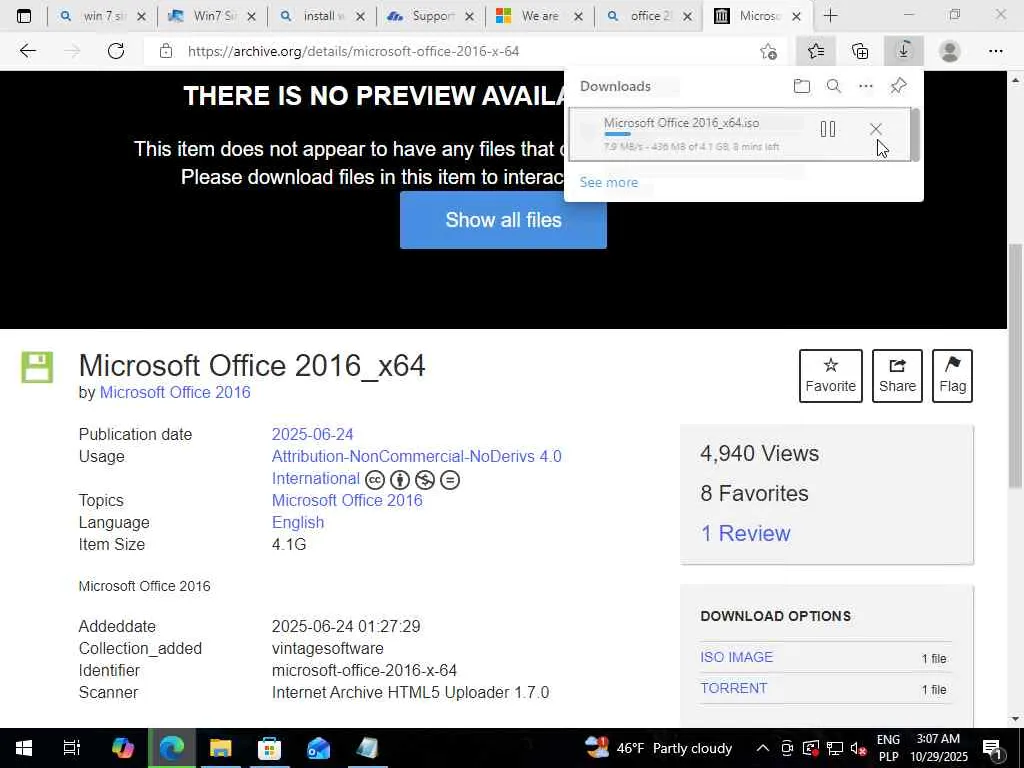The image size is (1024, 768).
Task: Open the notifications center icon
Action: pyautogui.click(x=992, y=748)
